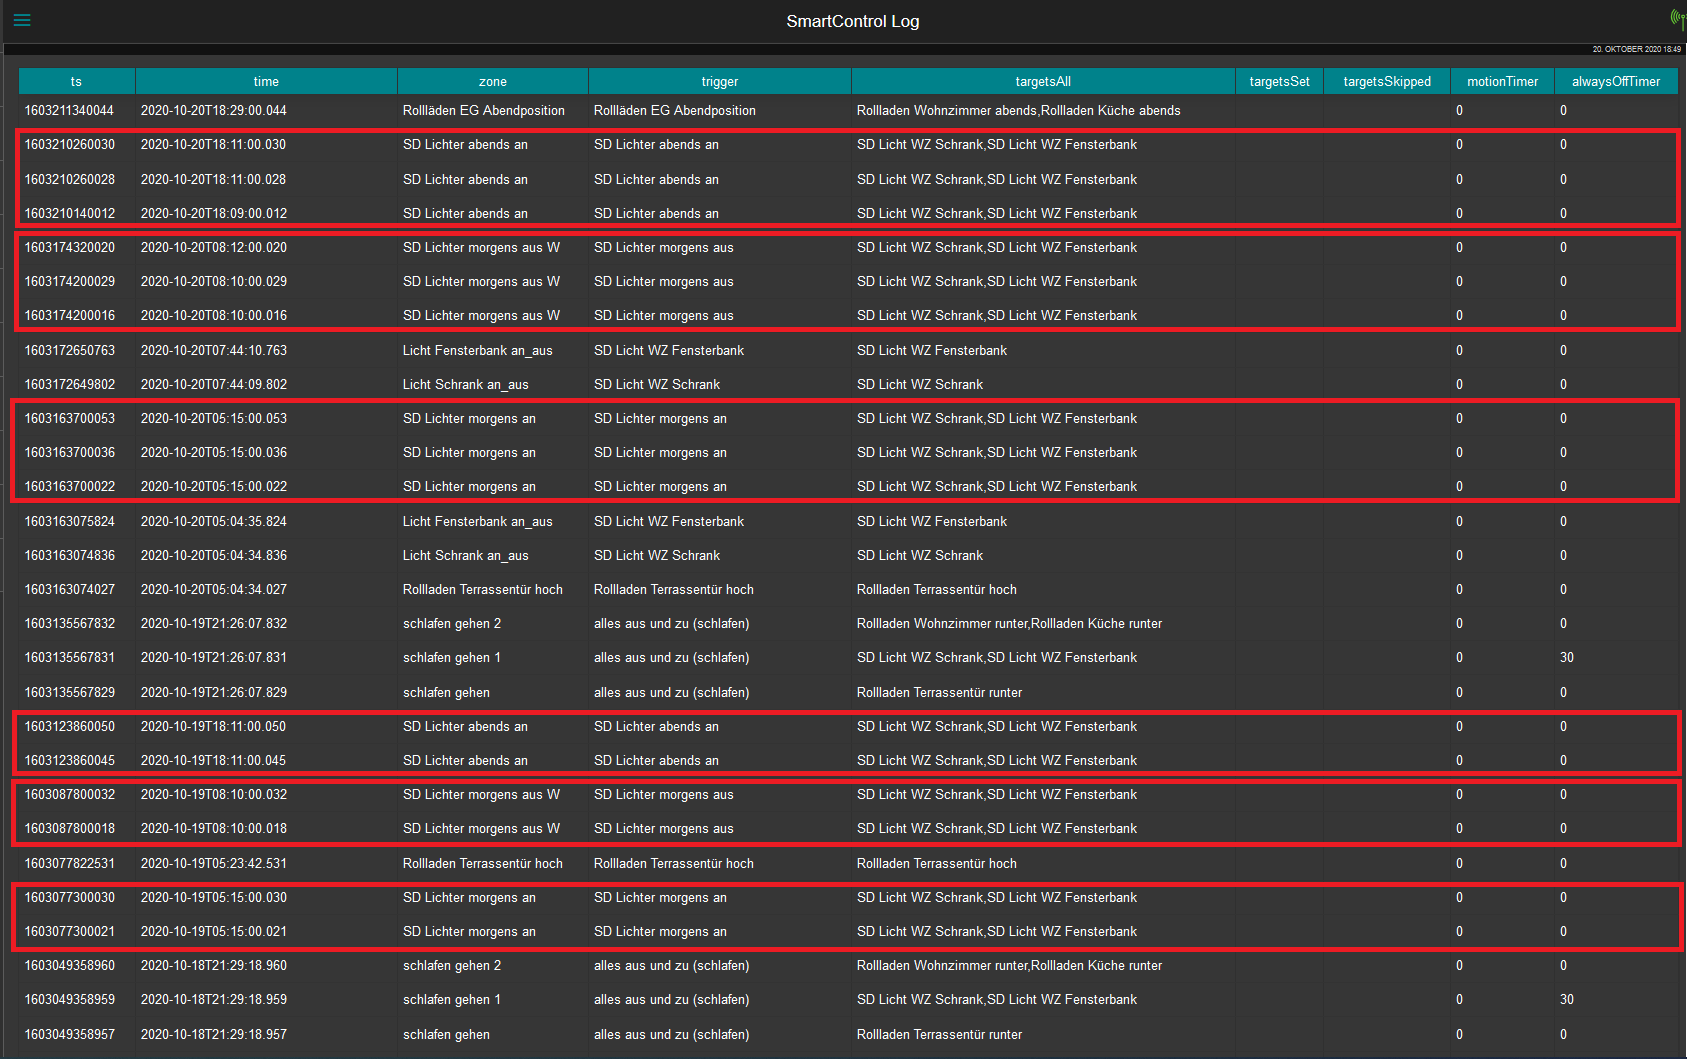This screenshot has width=1687, height=1059.
Task: Sort by the zone column header
Action: [x=492, y=81]
